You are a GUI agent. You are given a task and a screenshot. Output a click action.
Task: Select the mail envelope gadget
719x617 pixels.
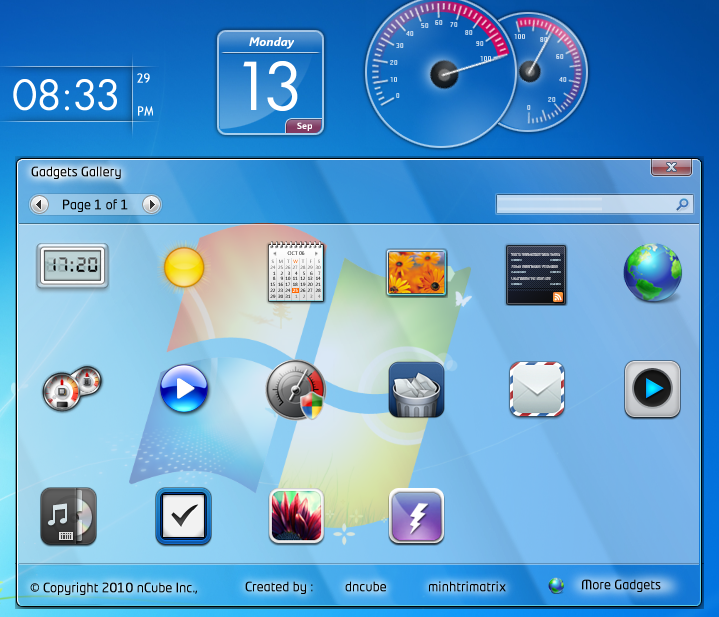(536, 389)
